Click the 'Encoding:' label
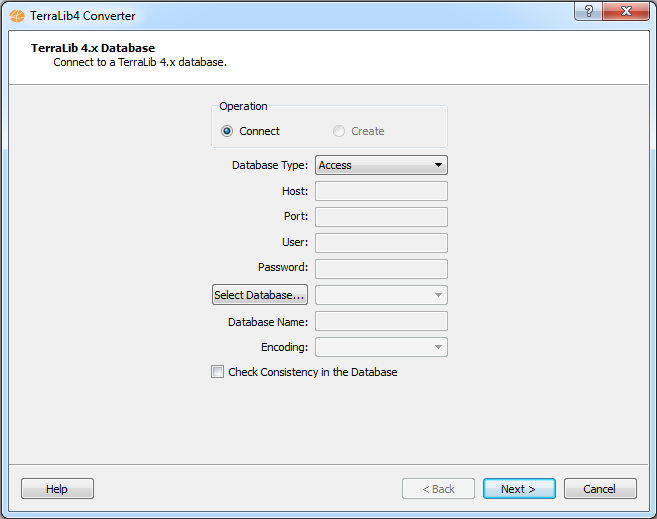The width and height of the screenshot is (657, 519). point(284,347)
